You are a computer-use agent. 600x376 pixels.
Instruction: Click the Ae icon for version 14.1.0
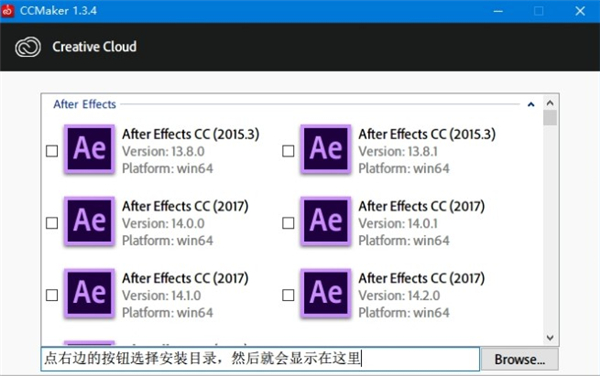pyautogui.click(x=90, y=293)
